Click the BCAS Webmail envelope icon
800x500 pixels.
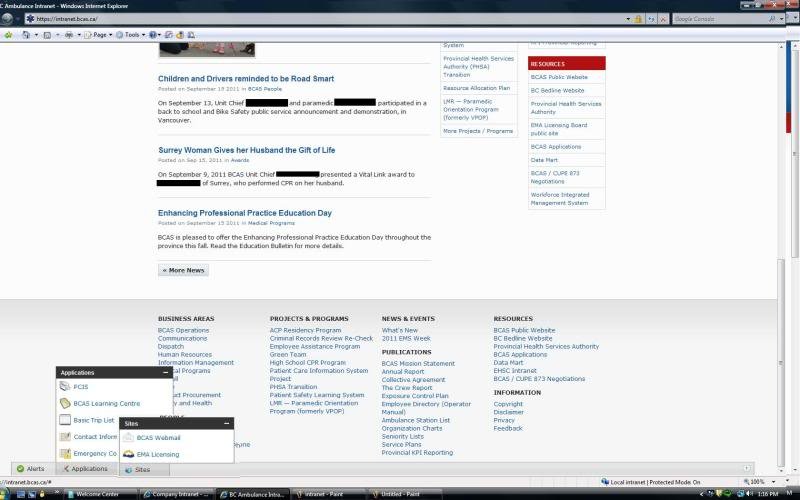point(129,438)
